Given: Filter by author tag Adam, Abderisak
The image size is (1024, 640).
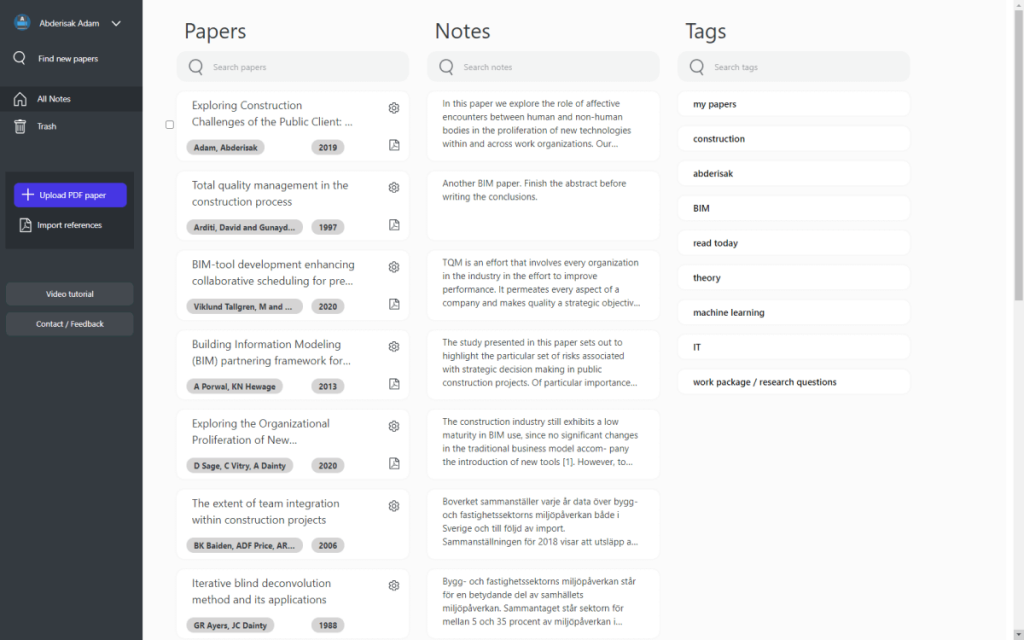Looking at the screenshot, I should click(x=225, y=148).
